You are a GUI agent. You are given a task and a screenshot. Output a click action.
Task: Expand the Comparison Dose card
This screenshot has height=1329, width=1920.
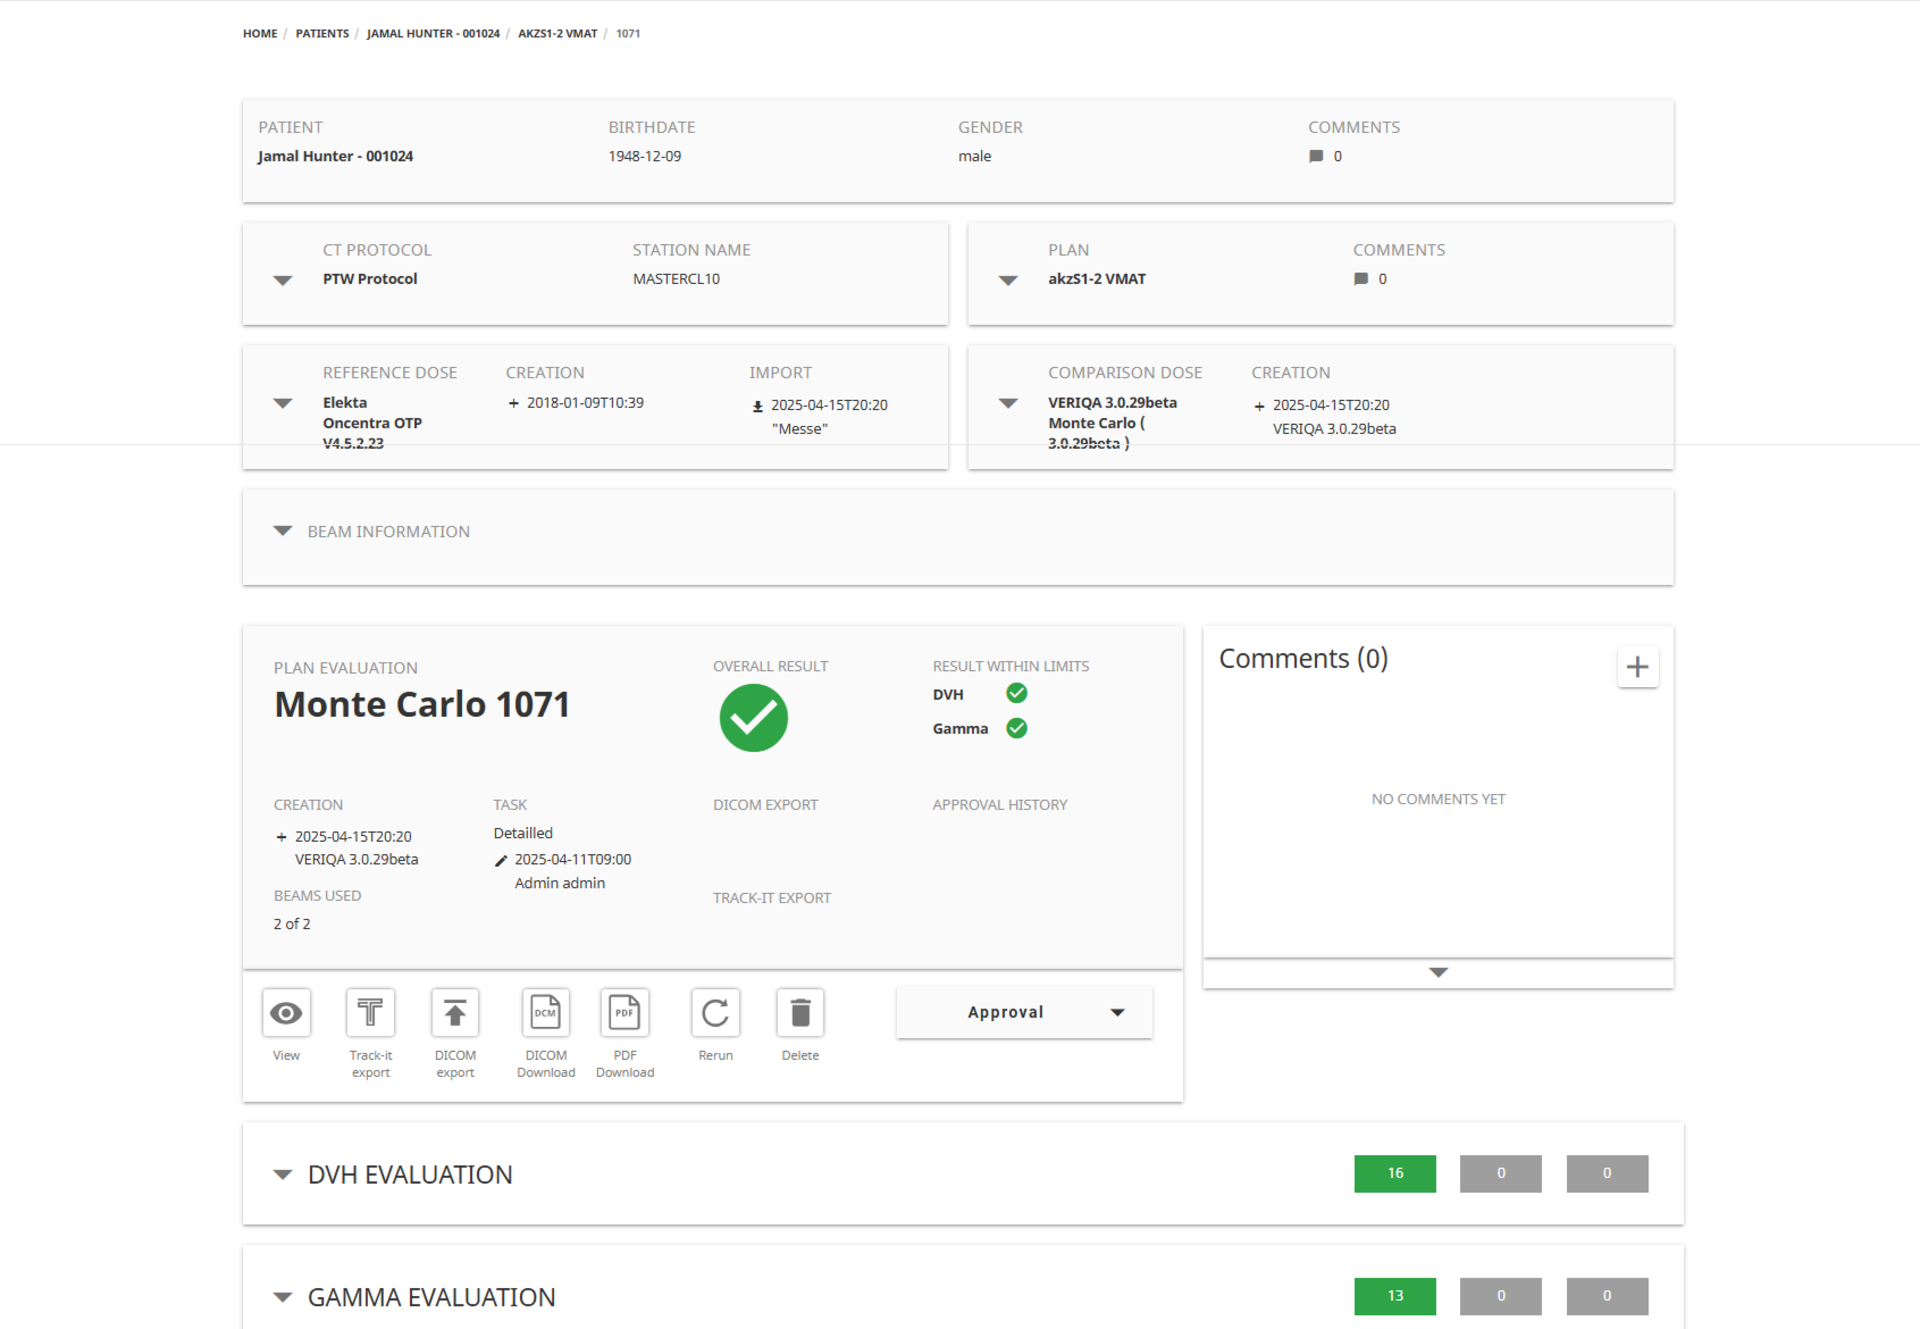click(1008, 403)
